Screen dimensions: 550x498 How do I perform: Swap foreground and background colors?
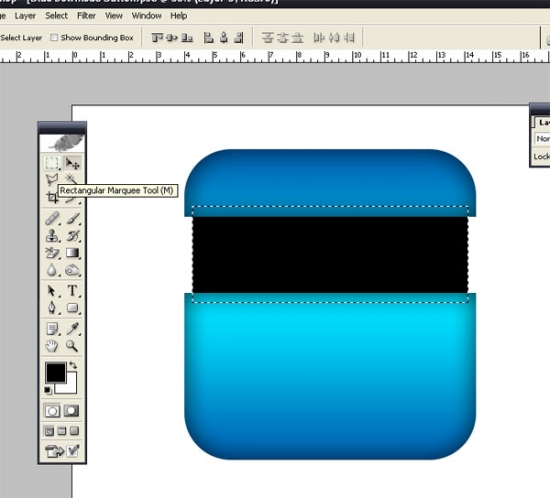[x=73, y=365]
